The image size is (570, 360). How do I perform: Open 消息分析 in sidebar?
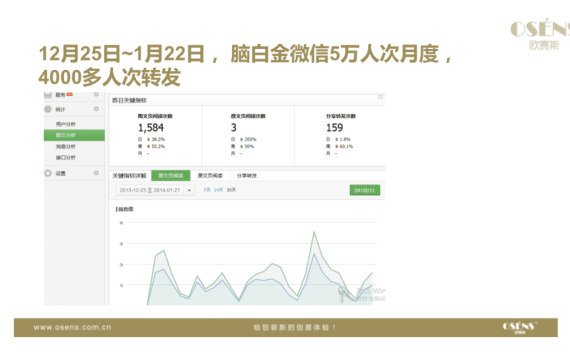click(x=66, y=147)
